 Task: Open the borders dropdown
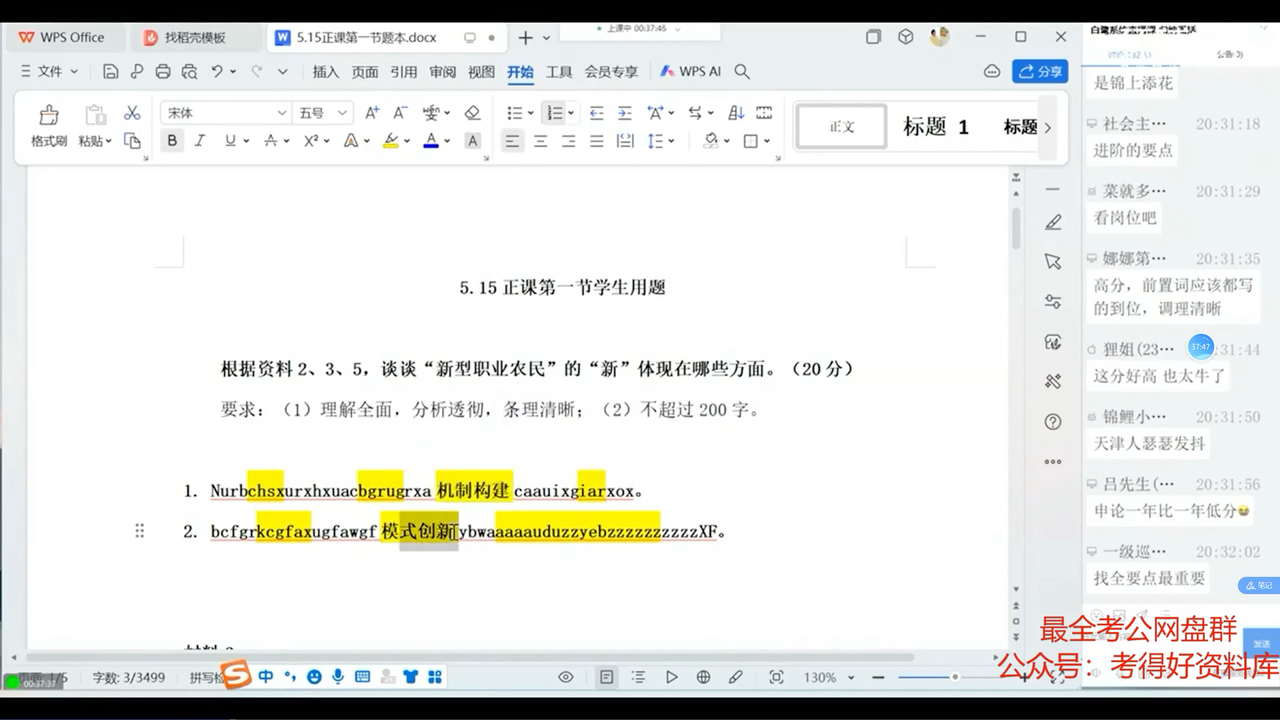point(767,141)
